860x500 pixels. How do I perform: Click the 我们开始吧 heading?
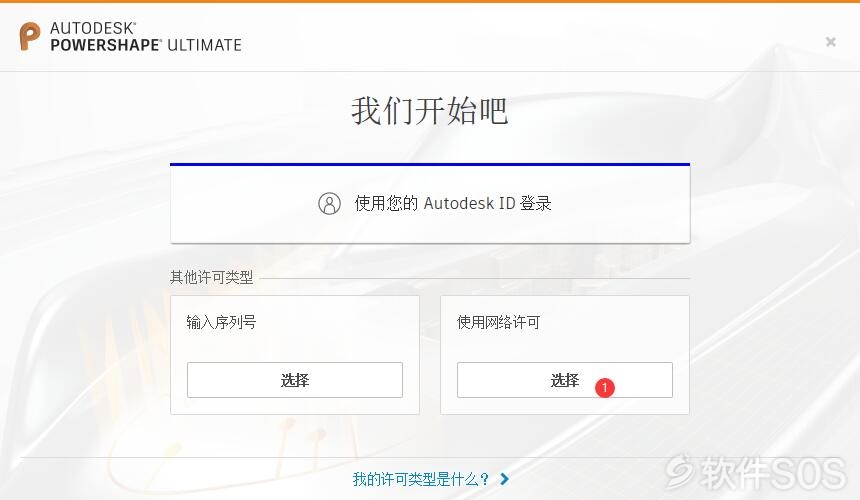[x=430, y=111]
